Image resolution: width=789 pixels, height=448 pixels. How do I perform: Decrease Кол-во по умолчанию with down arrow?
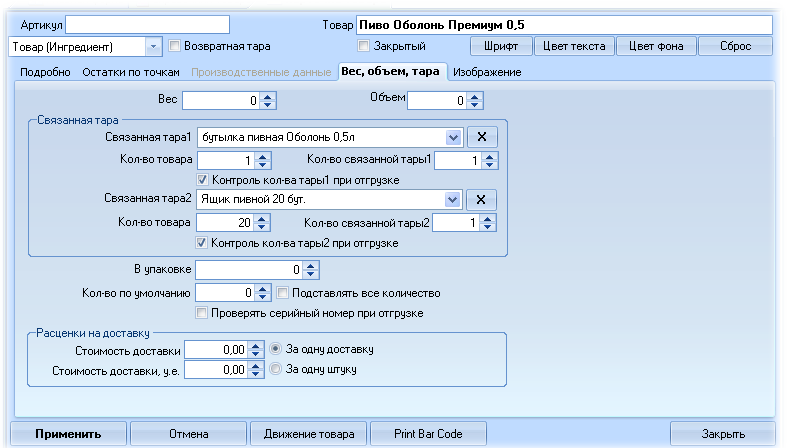pos(262,296)
